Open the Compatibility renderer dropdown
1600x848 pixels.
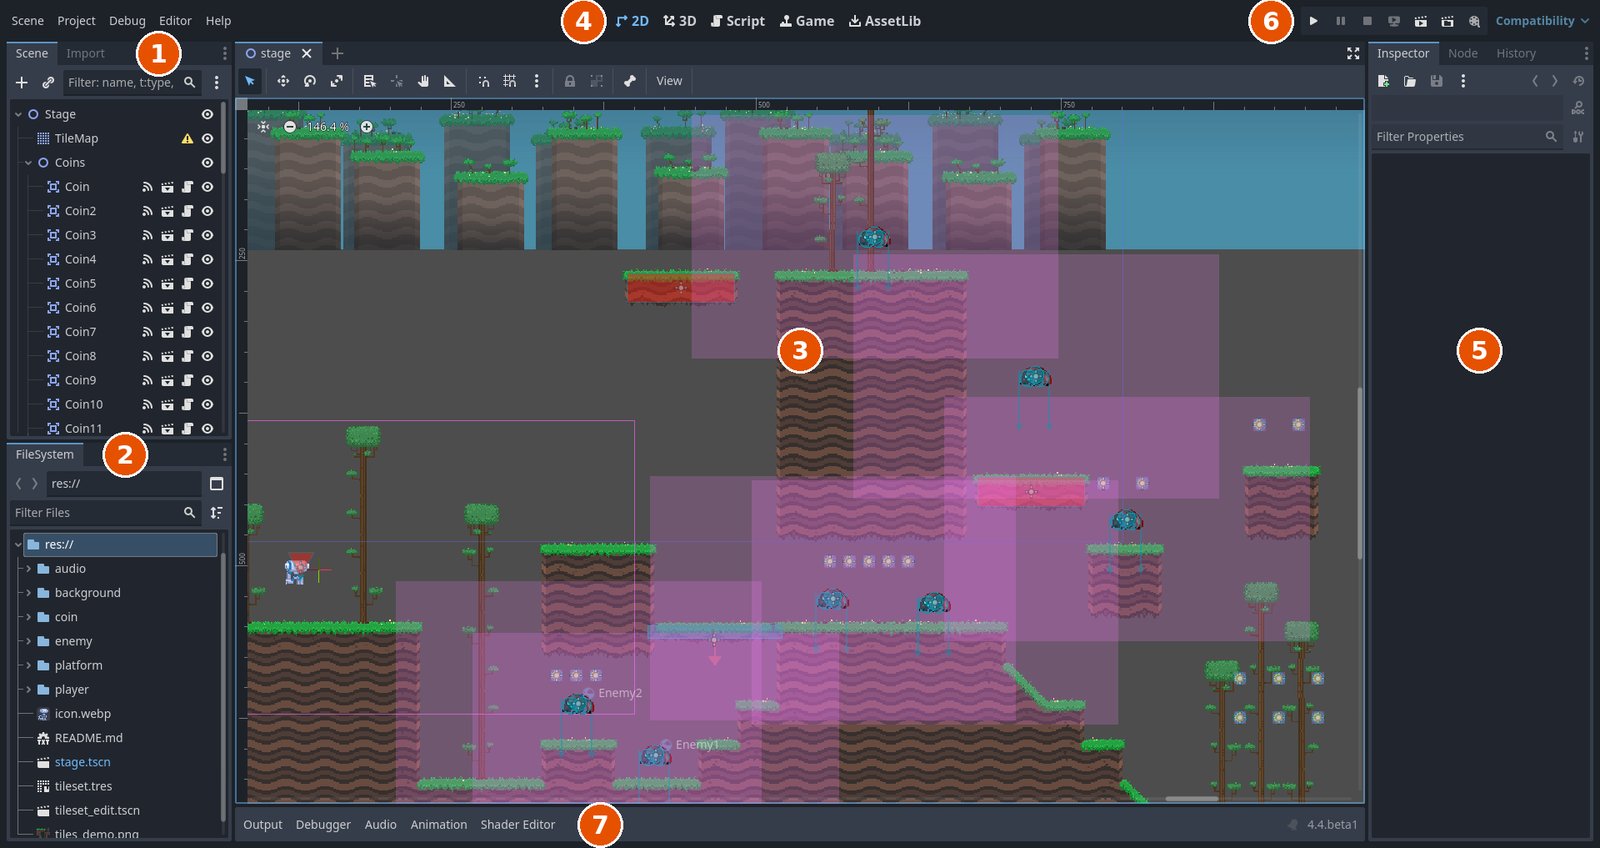pos(1542,21)
